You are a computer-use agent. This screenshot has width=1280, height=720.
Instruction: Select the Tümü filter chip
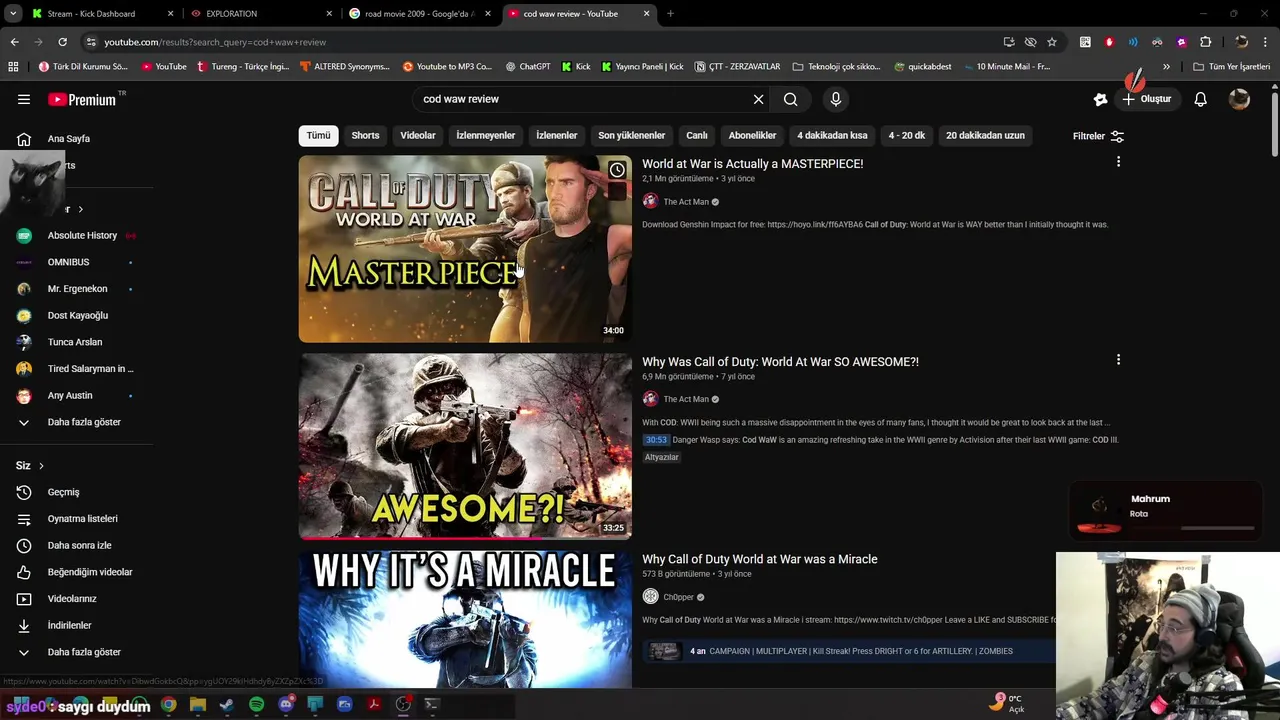coord(318,136)
